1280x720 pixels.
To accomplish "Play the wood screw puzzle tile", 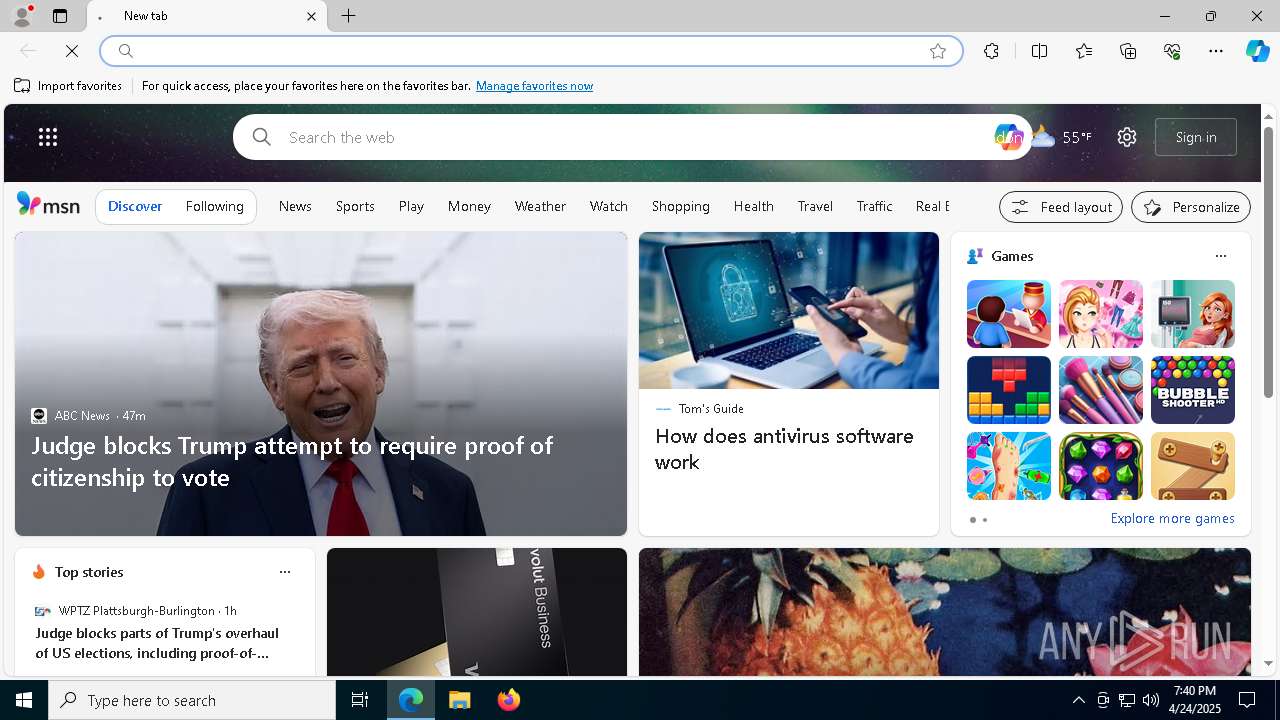I will pos(1192,466).
